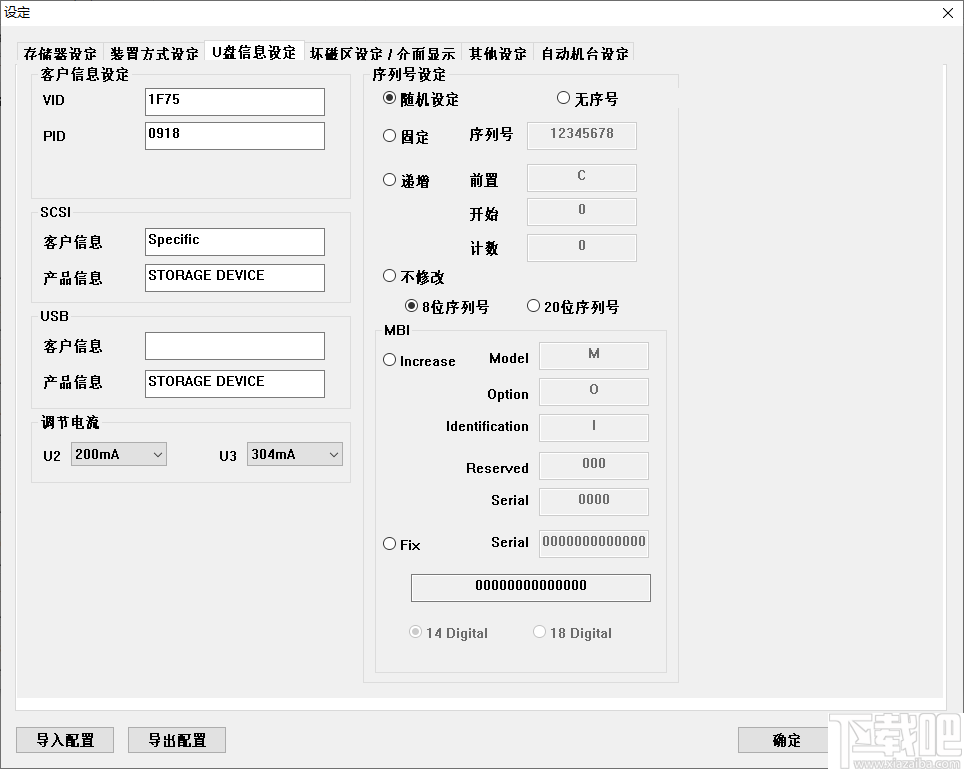Click the VID input field containing 1F75
The height and width of the screenshot is (769, 964).
234,101
